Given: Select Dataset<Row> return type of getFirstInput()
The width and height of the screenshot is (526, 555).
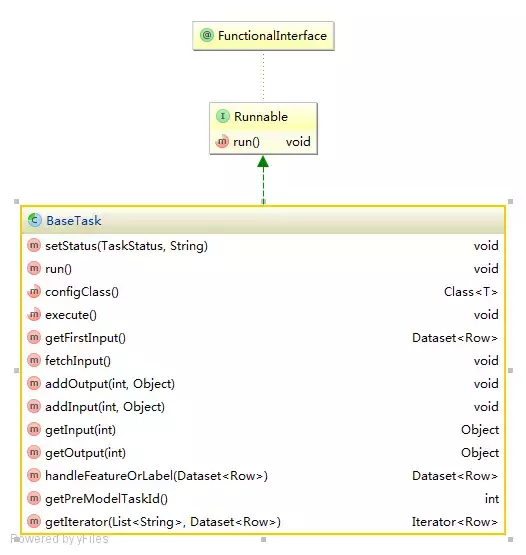Looking at the screenshot, I should pos(455,338).
